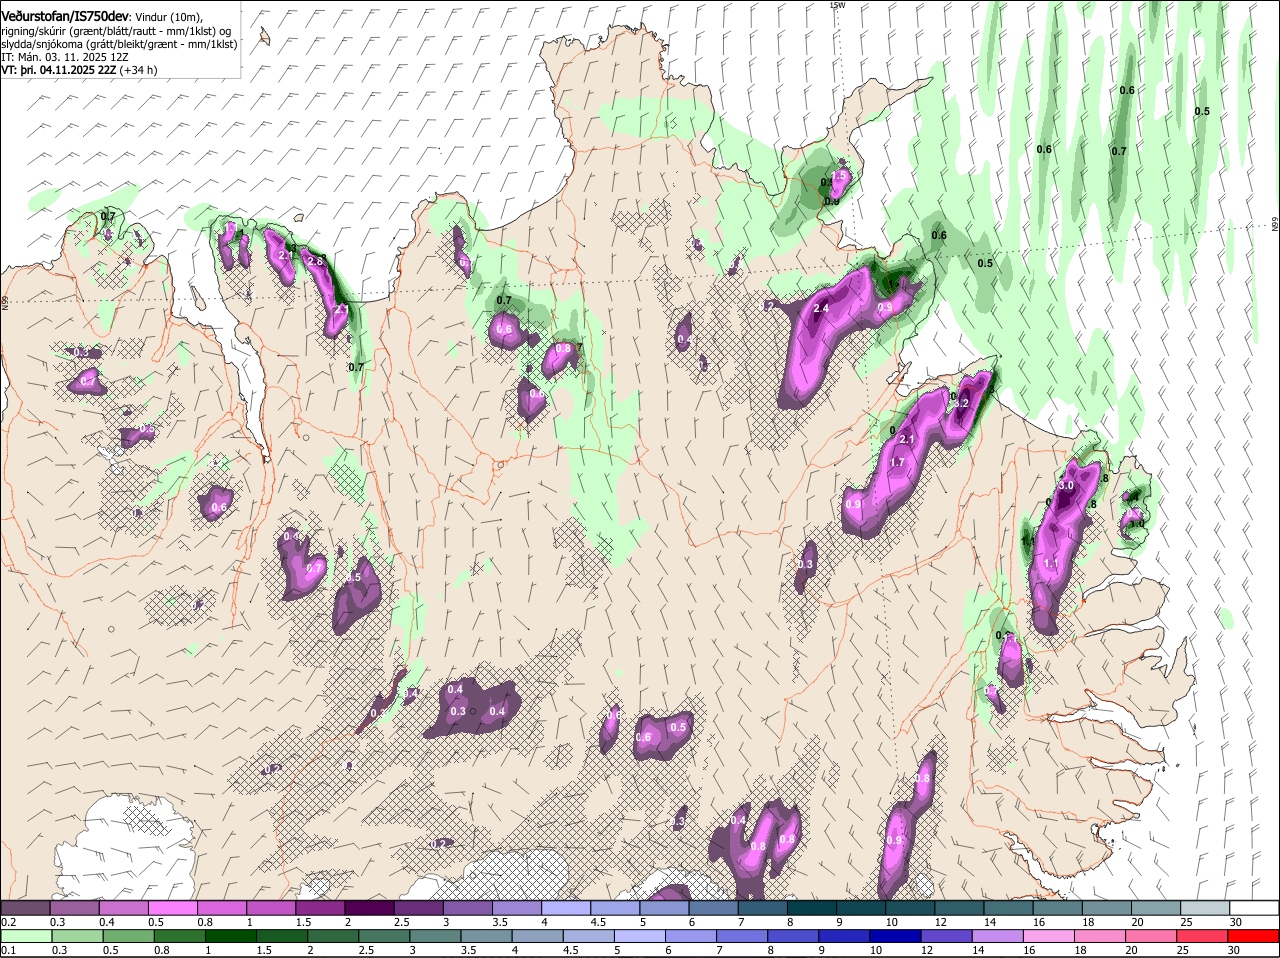1280x958 pixels.
Task: Click the VT: þri. 04.11.2025 22Z valid time
Action: [x=59, y=71]
